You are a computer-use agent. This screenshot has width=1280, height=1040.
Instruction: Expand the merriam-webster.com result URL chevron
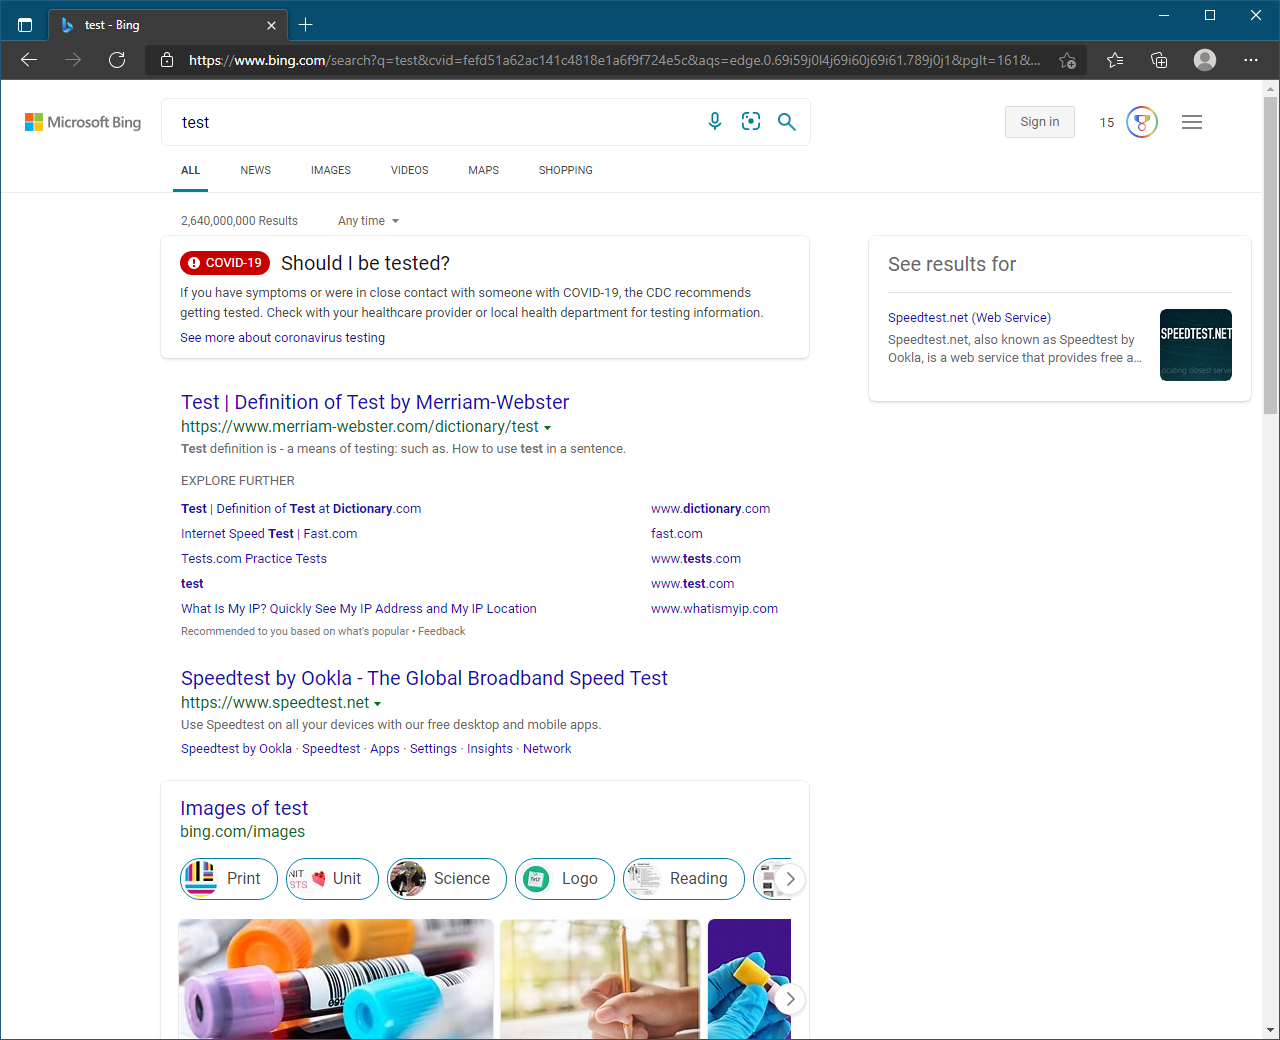click(548, 426)
